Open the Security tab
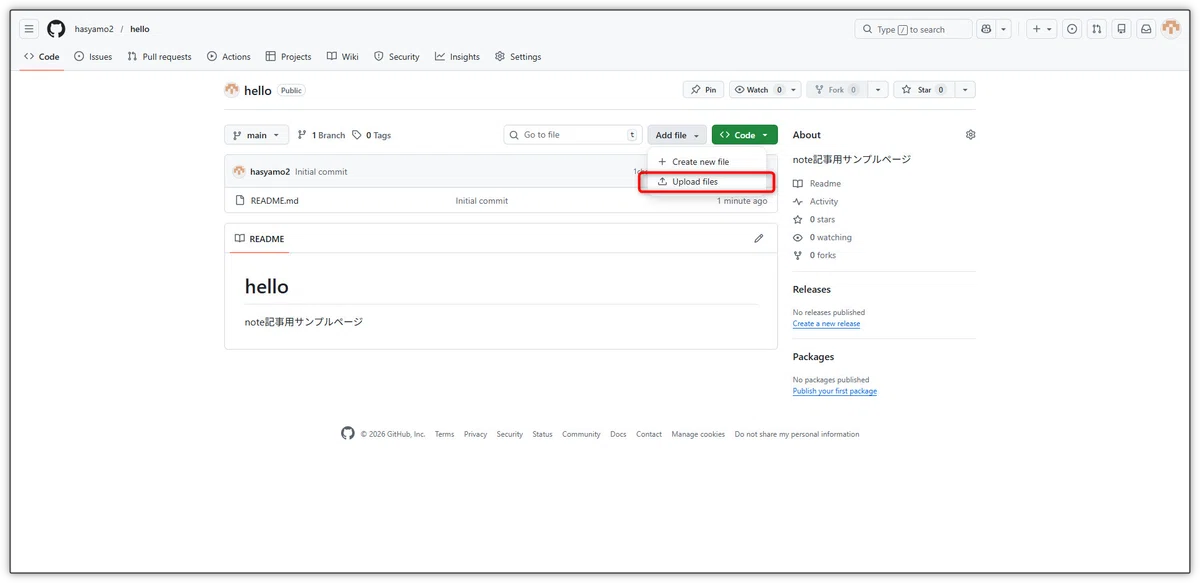The height and width of the screenshot is (583, 1200). [x=397, y=57]
